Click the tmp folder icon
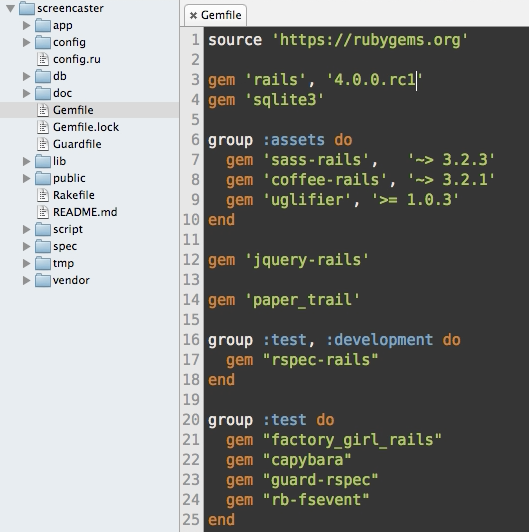The height and width of the screenshot is (532, 529). coord(43,263)
